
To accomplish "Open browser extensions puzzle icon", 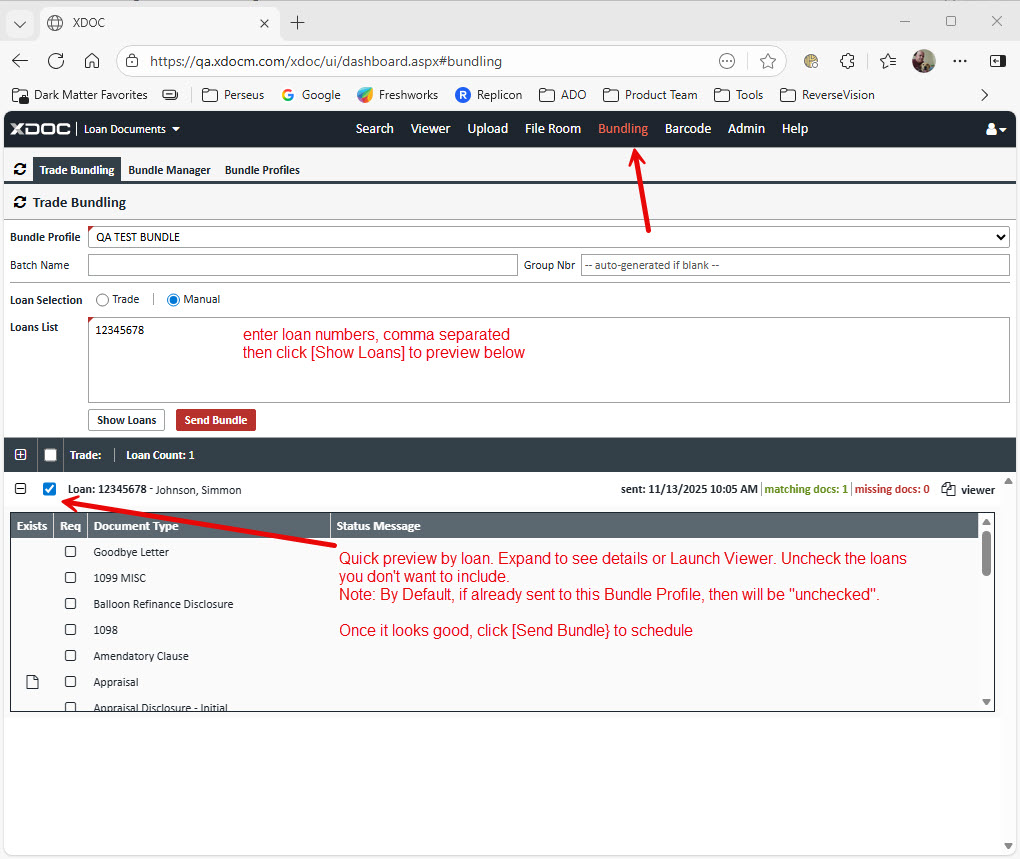I will point(847,61).
